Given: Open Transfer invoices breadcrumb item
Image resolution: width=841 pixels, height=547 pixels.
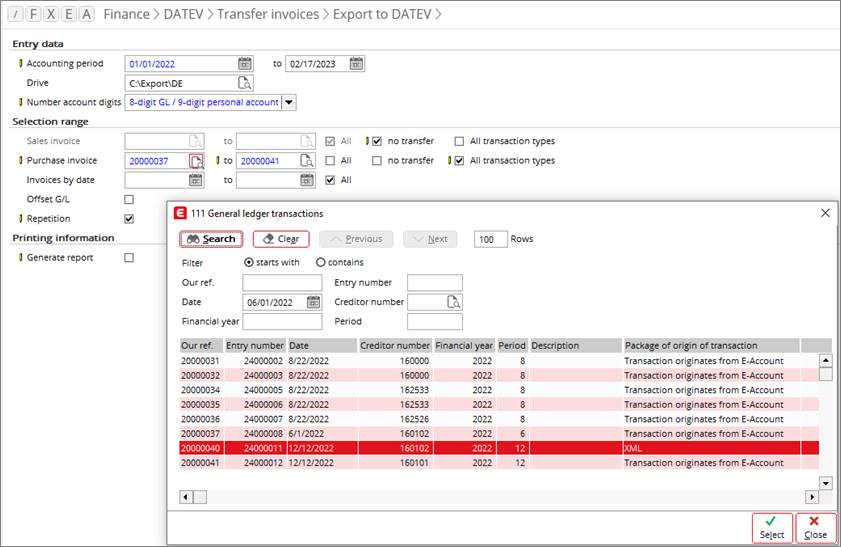Looking at the screenshot, I should pyautogui.click(x=268, y=14).
